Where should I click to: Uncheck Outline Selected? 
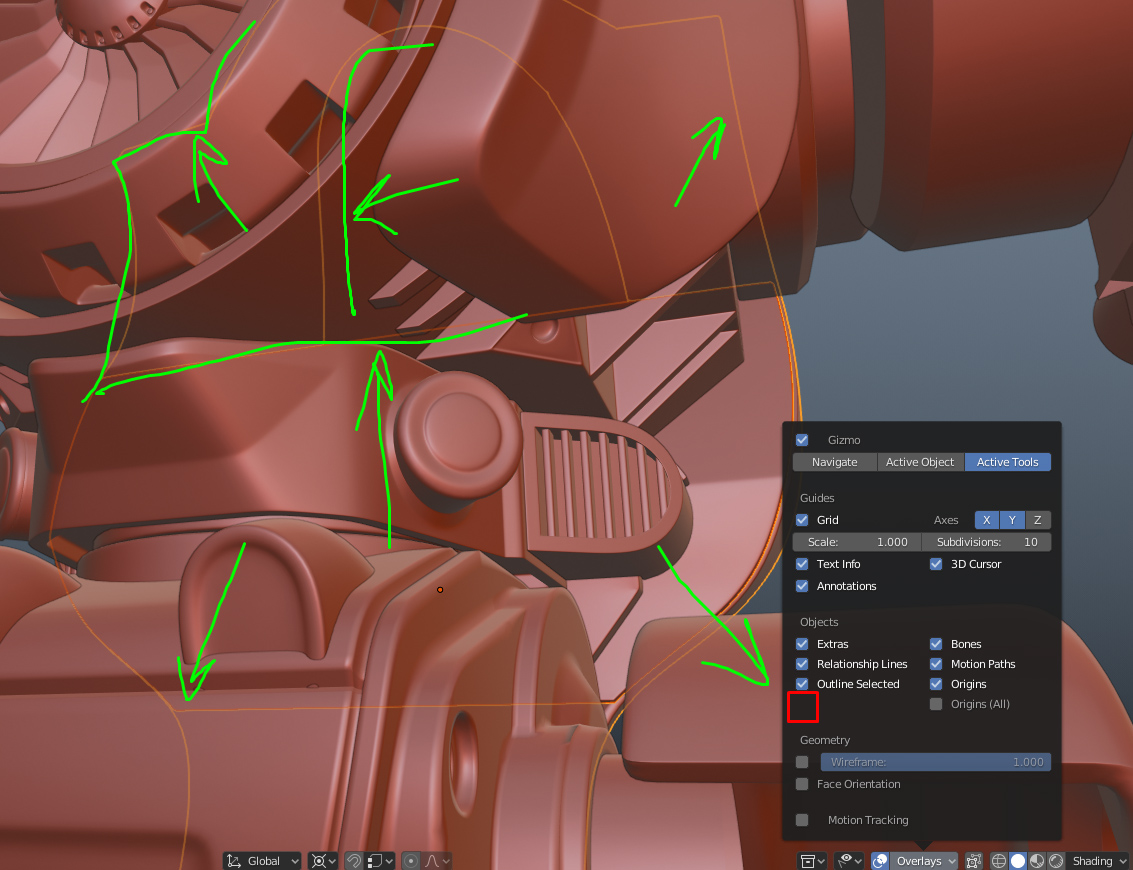(x=802, y=684)
